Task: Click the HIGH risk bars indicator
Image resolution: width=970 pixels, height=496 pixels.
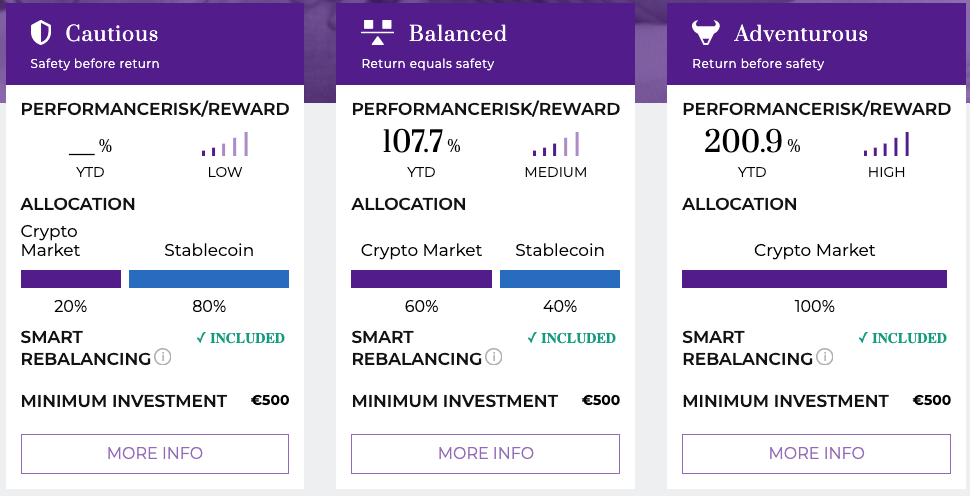Action: pyautogui.click(x=886, y=144)
